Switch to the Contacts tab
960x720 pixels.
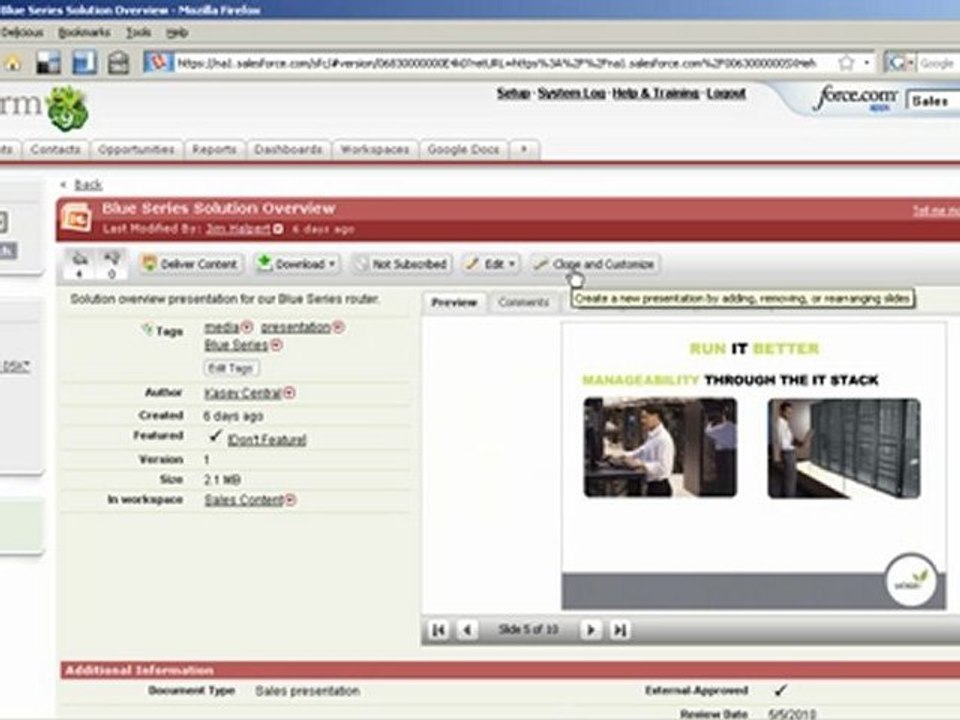(56, 149)
